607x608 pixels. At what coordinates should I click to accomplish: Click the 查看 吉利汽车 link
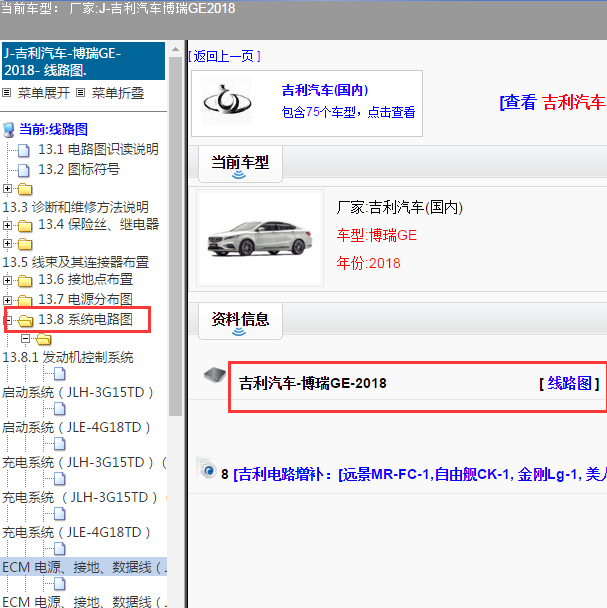pyautogui.click(x=553, y=102)
